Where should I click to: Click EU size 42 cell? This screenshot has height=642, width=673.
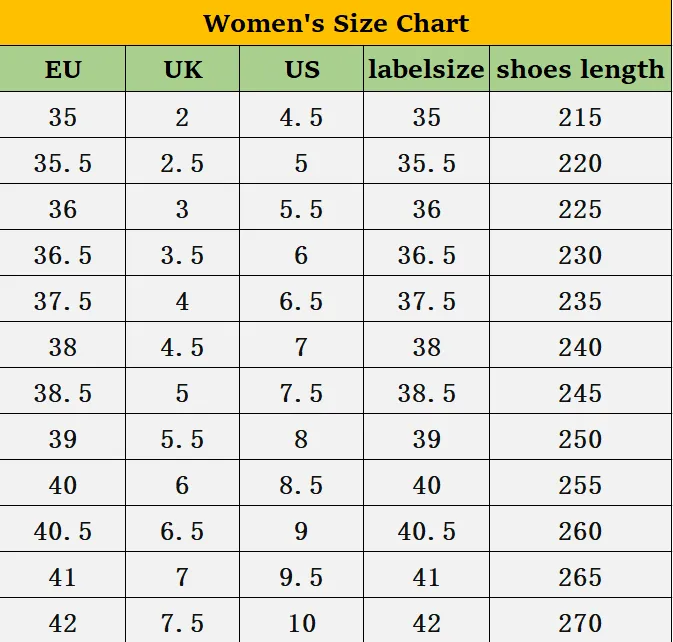click(x=62, y=621)
